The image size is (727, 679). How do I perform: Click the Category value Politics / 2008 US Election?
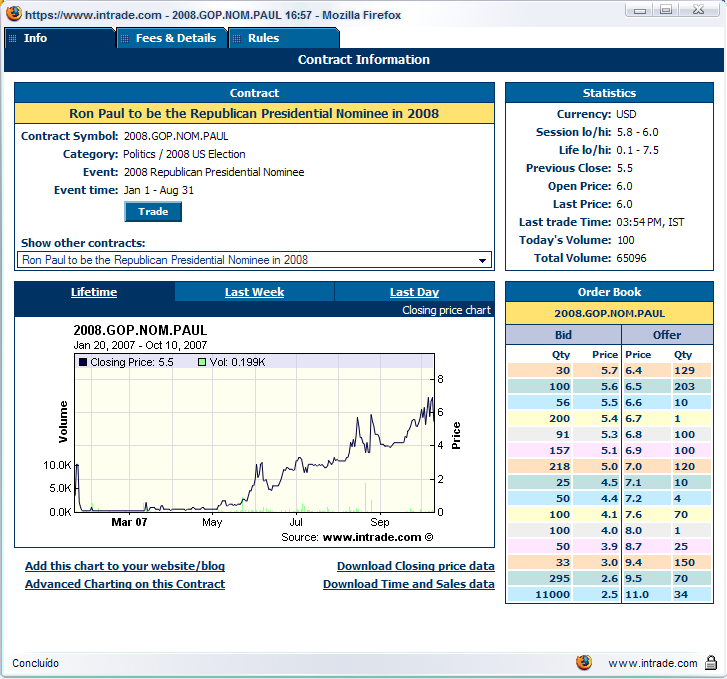pyautogui.click(x=184, y=154)
